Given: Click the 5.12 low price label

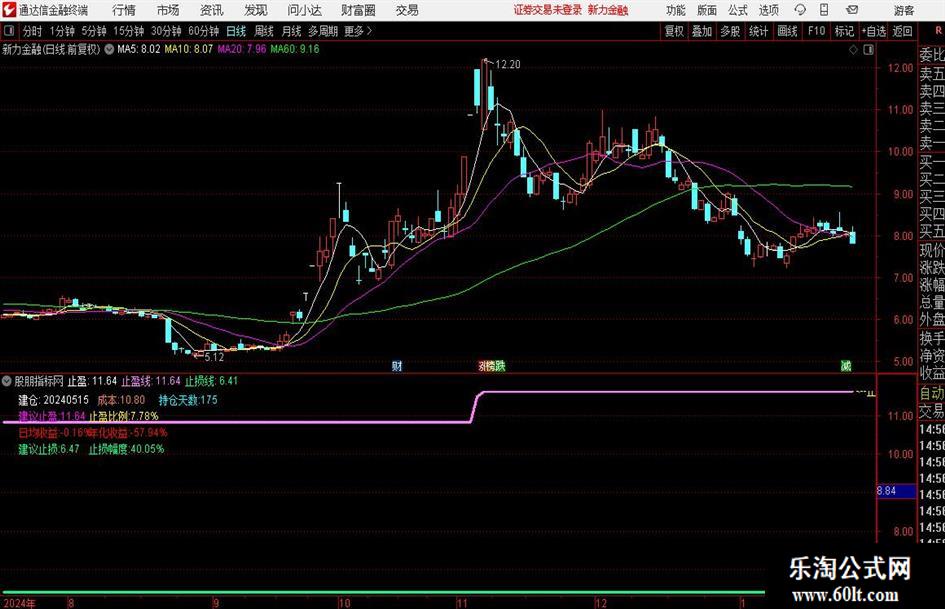Looking at the screenshot, I should [x=214, y=357].
